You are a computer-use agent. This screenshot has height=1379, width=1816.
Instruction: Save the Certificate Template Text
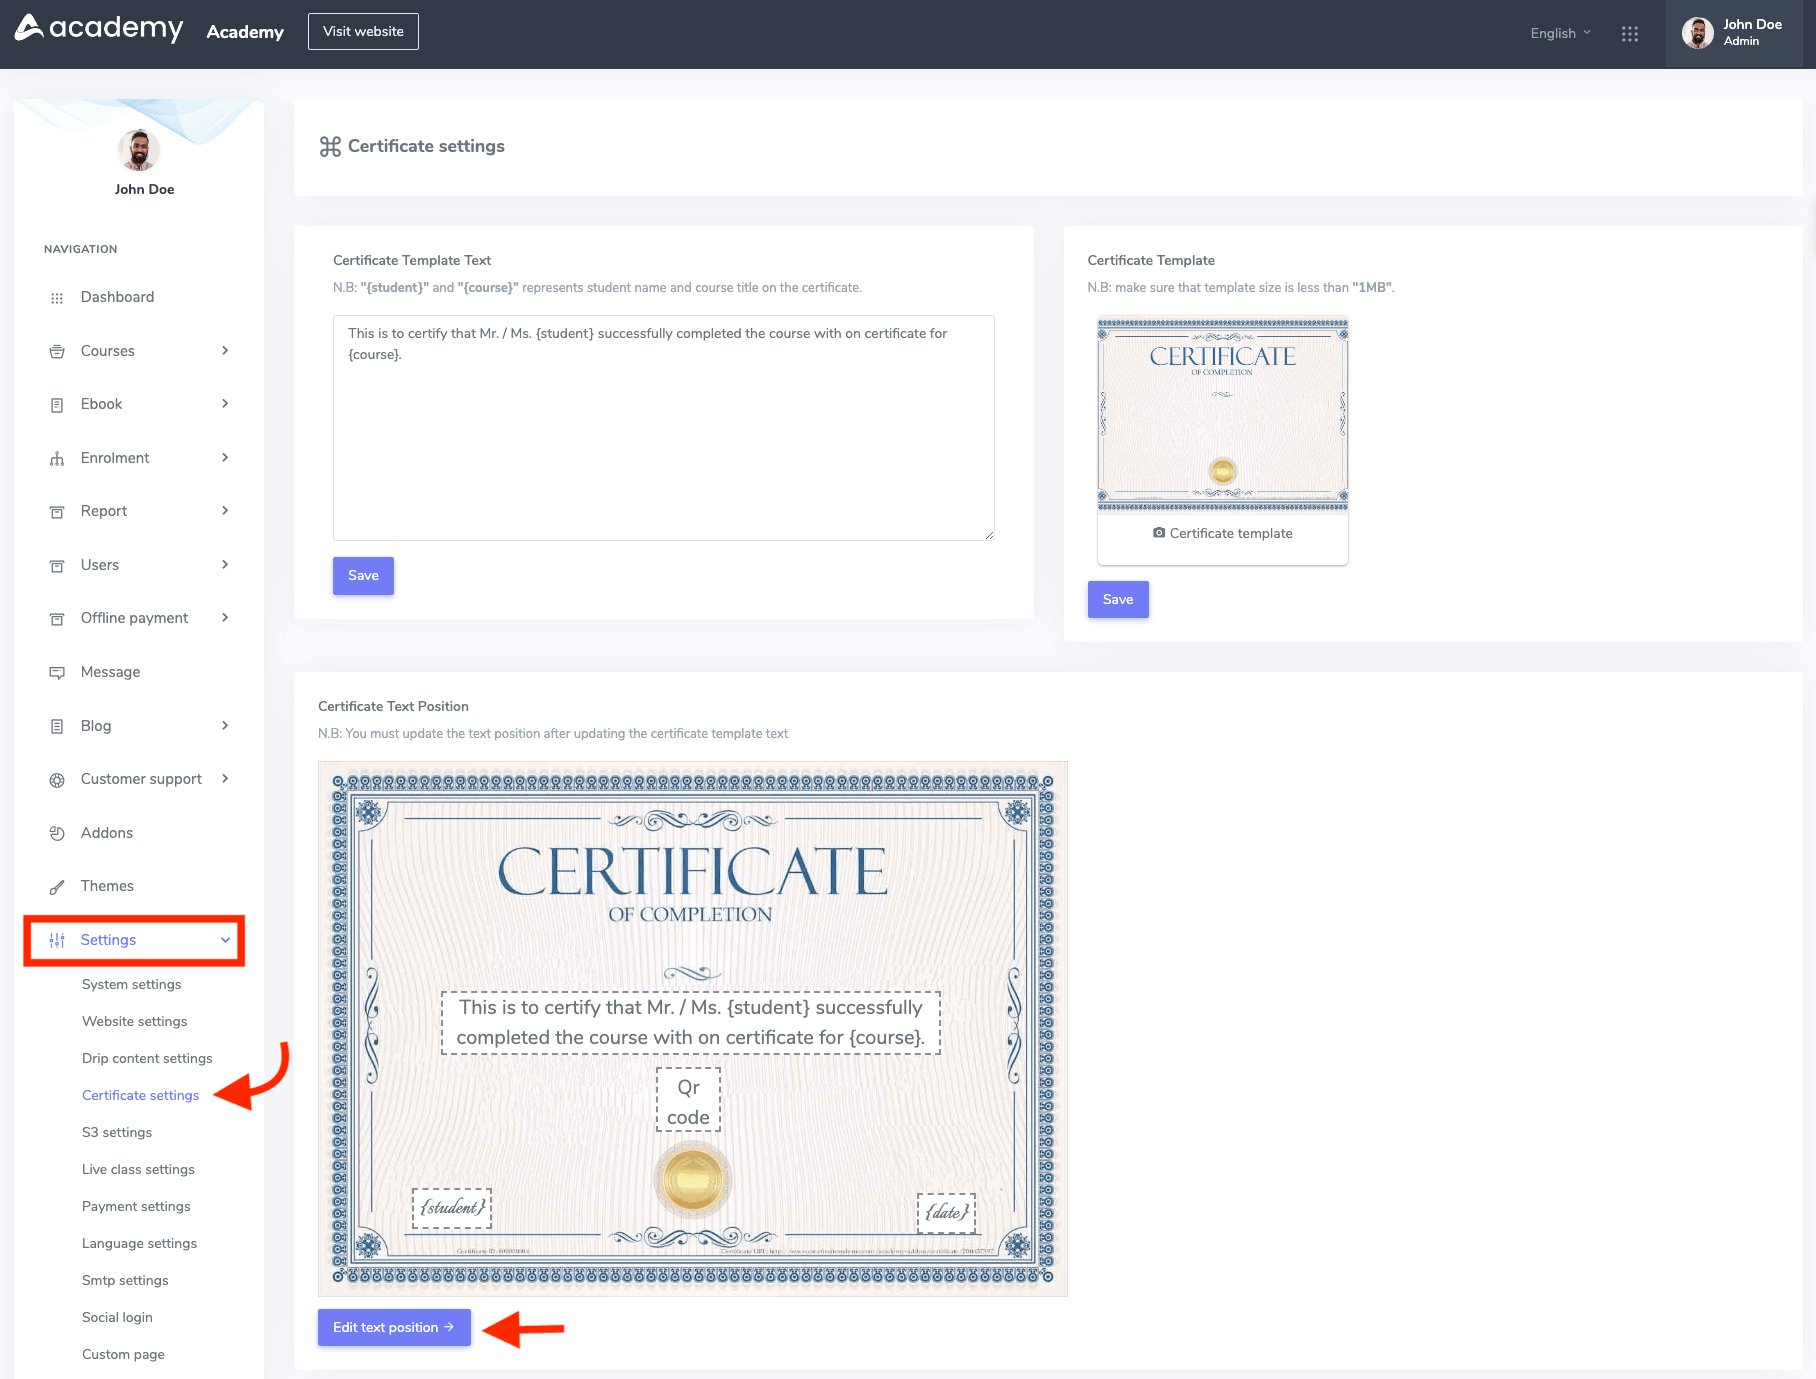(362, 575)
